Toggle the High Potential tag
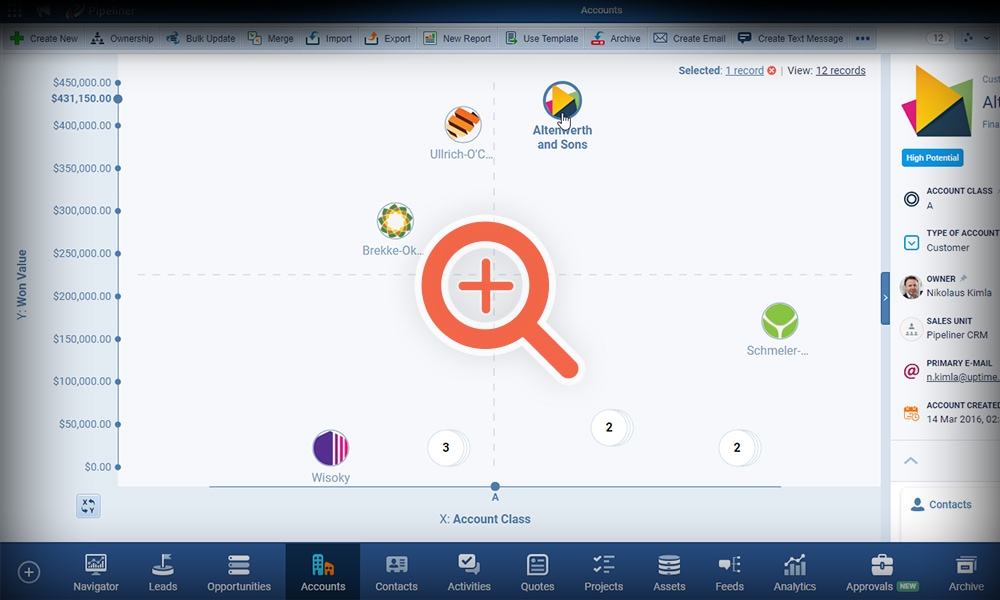Image resolution: width=1000 pixels, height=600 pixels. point(932,157)
